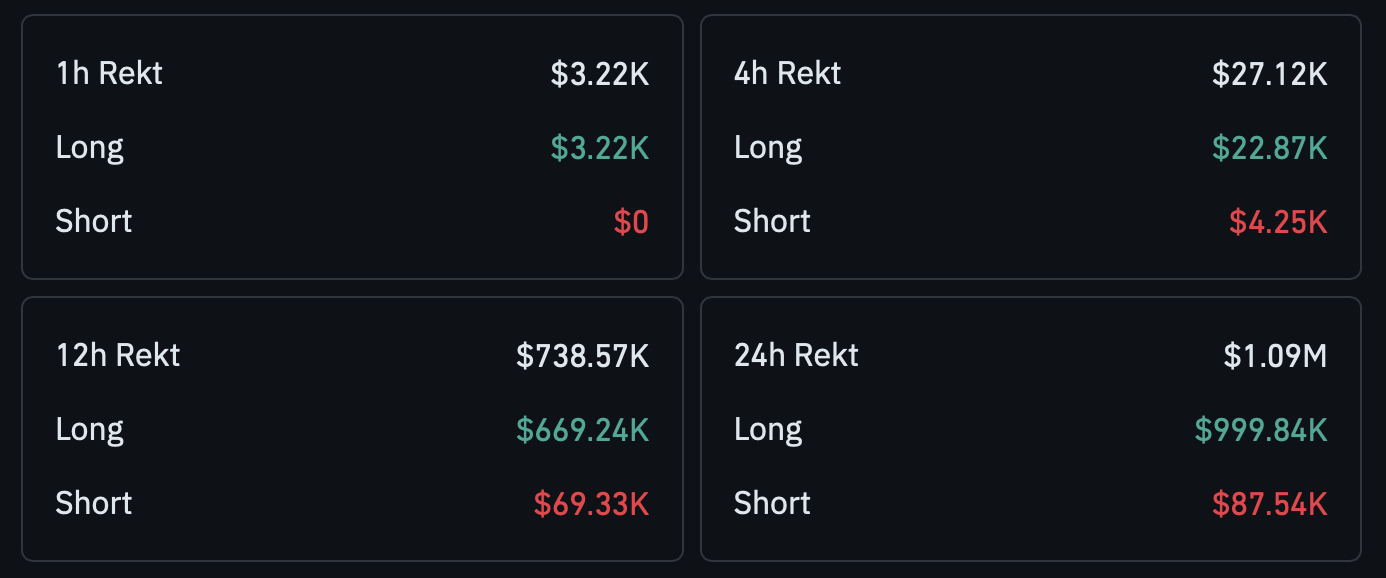
Task: Click the 24h Long value $999.84K
Action: click(1261, 430)
